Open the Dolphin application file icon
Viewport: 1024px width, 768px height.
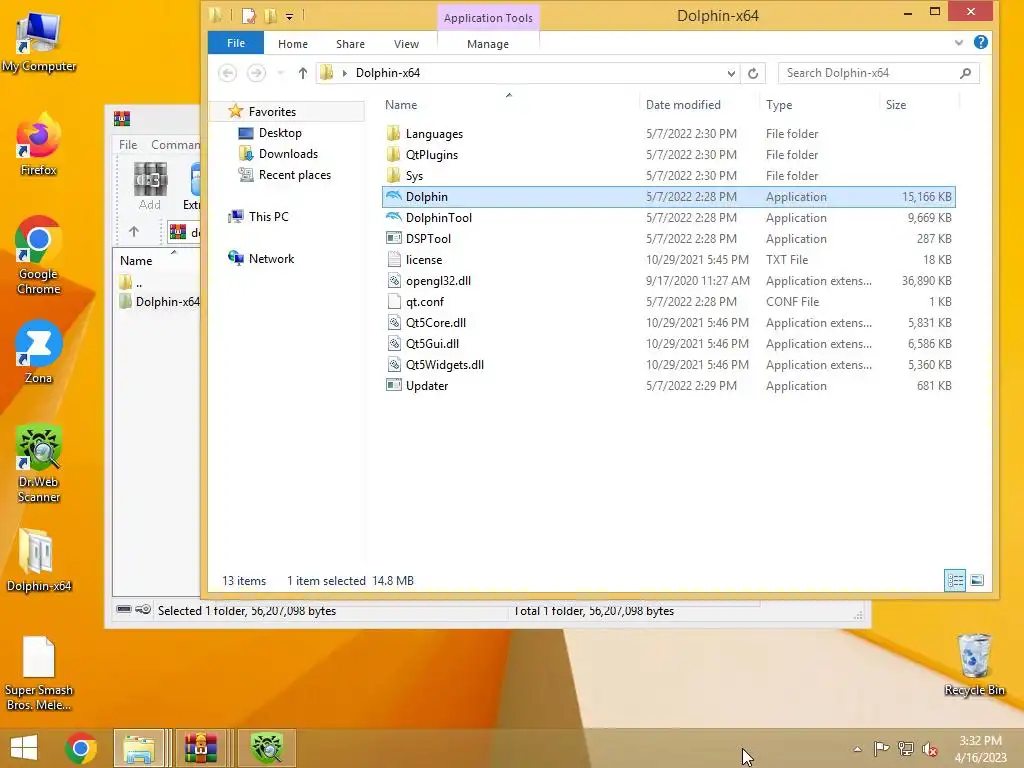tap(393, 197)
